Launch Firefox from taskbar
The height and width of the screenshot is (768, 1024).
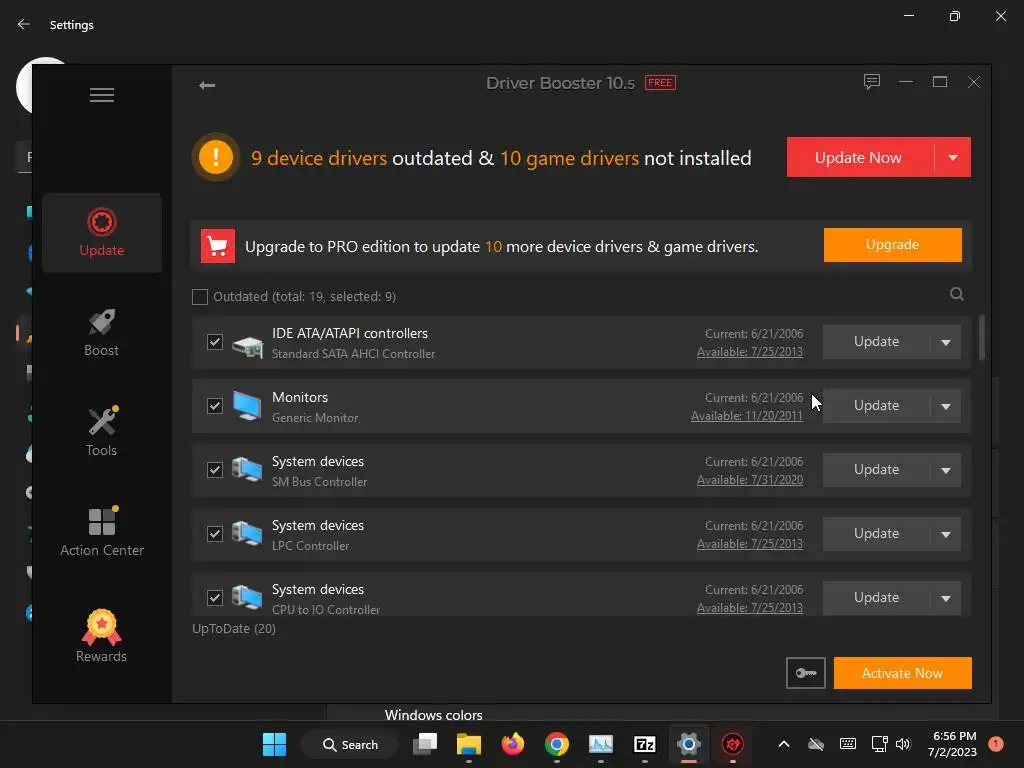click(x=513, y=744)
